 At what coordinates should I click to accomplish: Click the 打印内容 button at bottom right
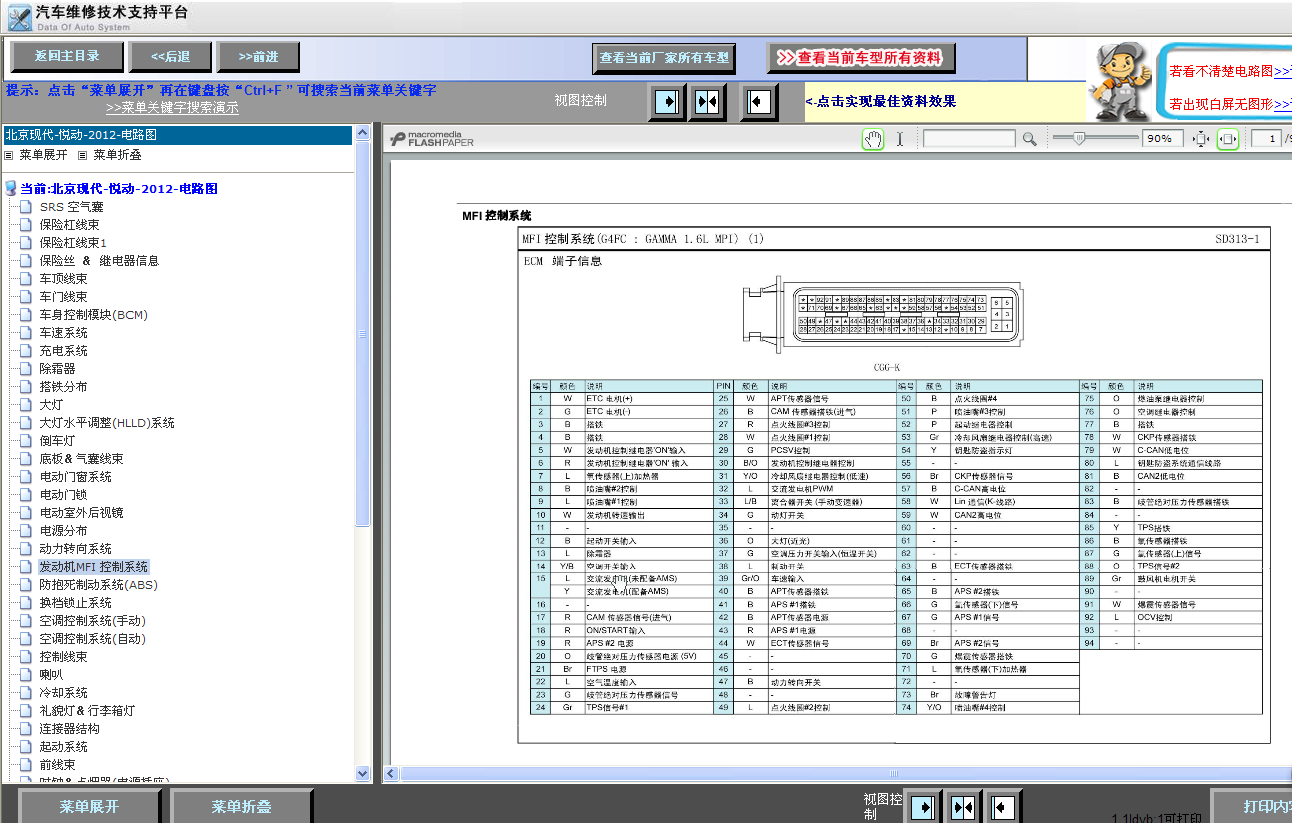[x=1252, y=806]
